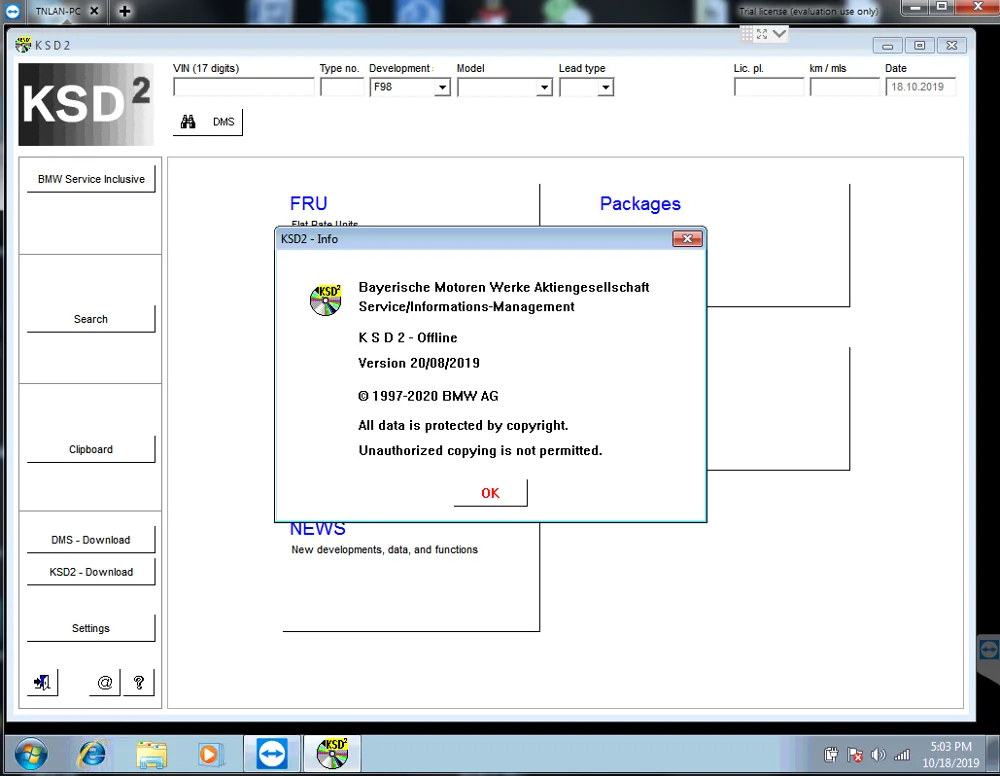1000x776 pixels.
Task: Click the '© 1997-2020 BMW AG' text
Action: click(x=429, y=396)
